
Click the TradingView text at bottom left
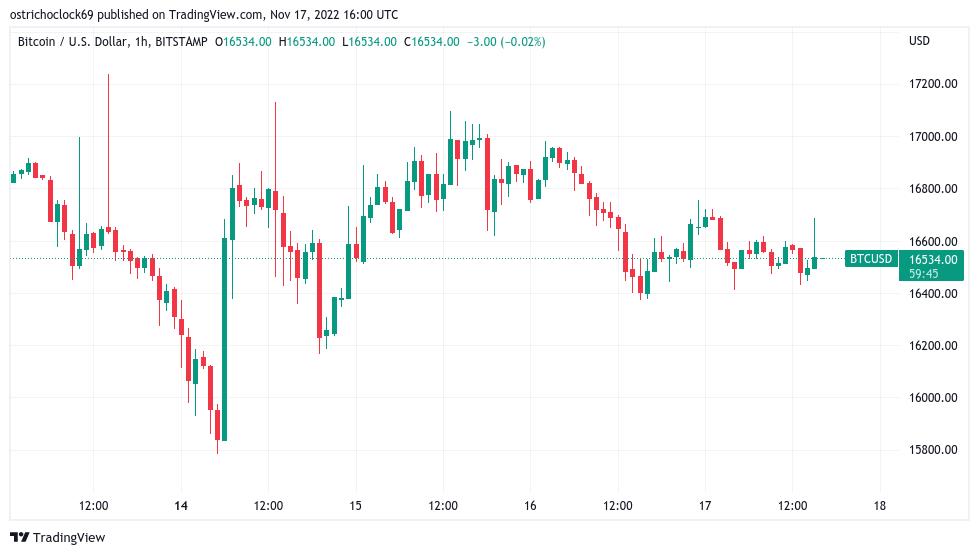point(68,537)
